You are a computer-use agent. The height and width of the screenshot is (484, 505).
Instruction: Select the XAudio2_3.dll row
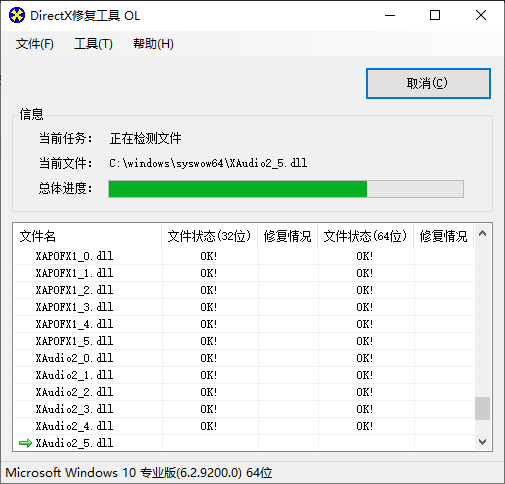(x=244, y=409)
